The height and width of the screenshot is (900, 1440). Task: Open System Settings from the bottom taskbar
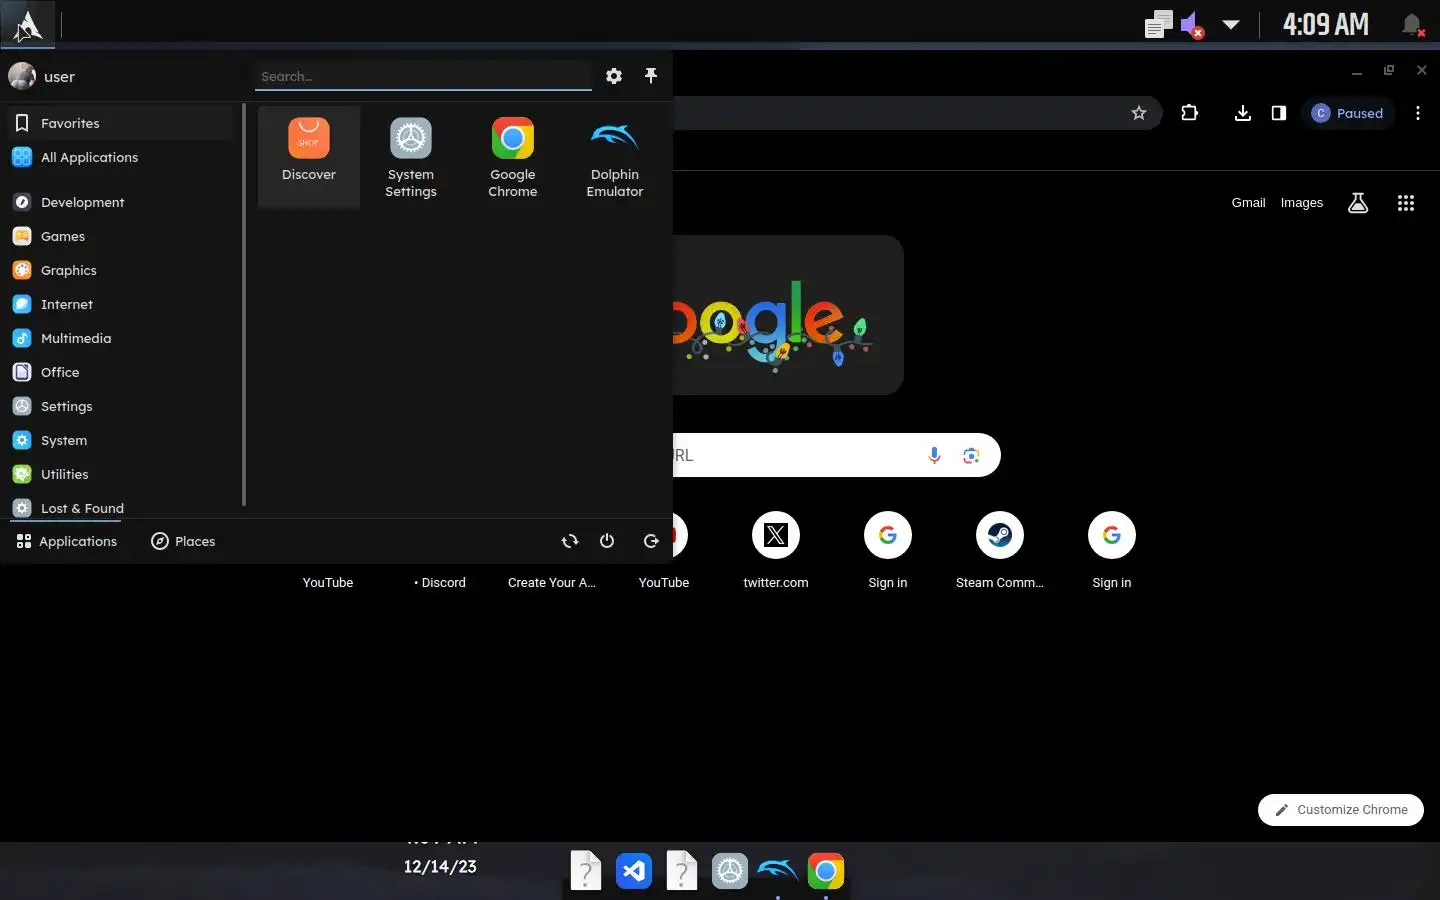[x=730, y=871]
